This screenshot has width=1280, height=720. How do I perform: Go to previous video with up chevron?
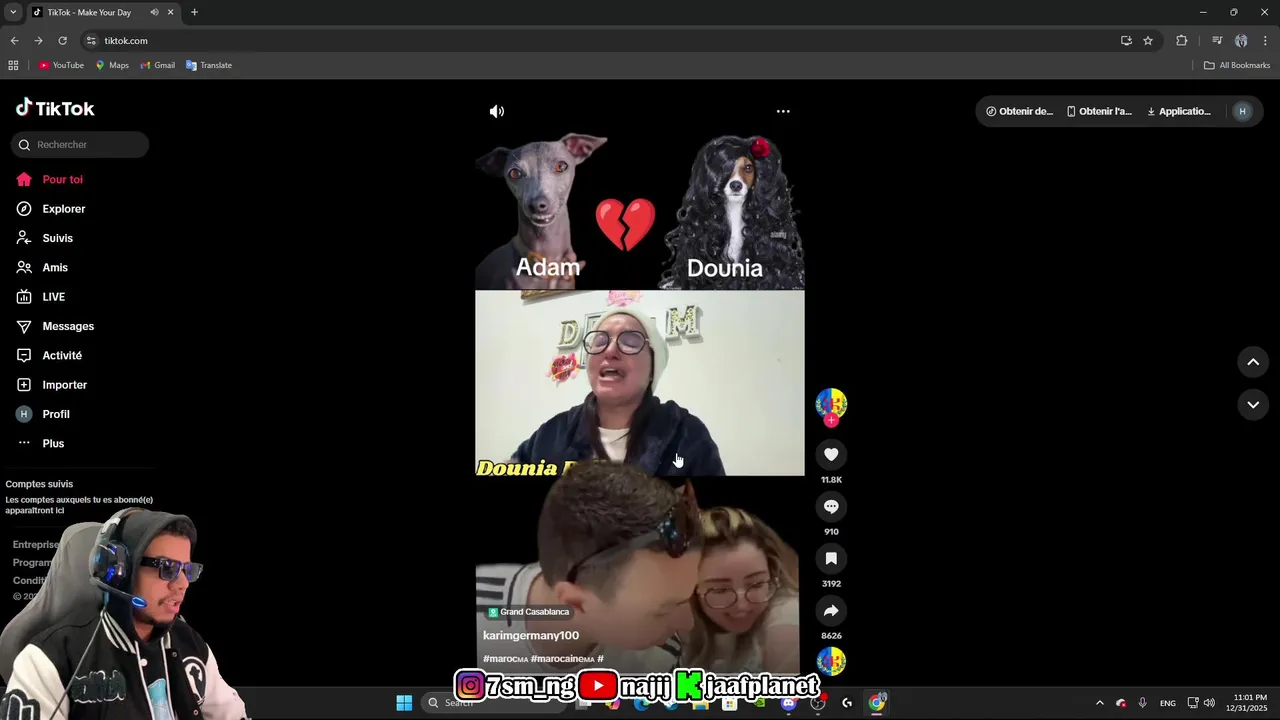[x=1253, y=362]
